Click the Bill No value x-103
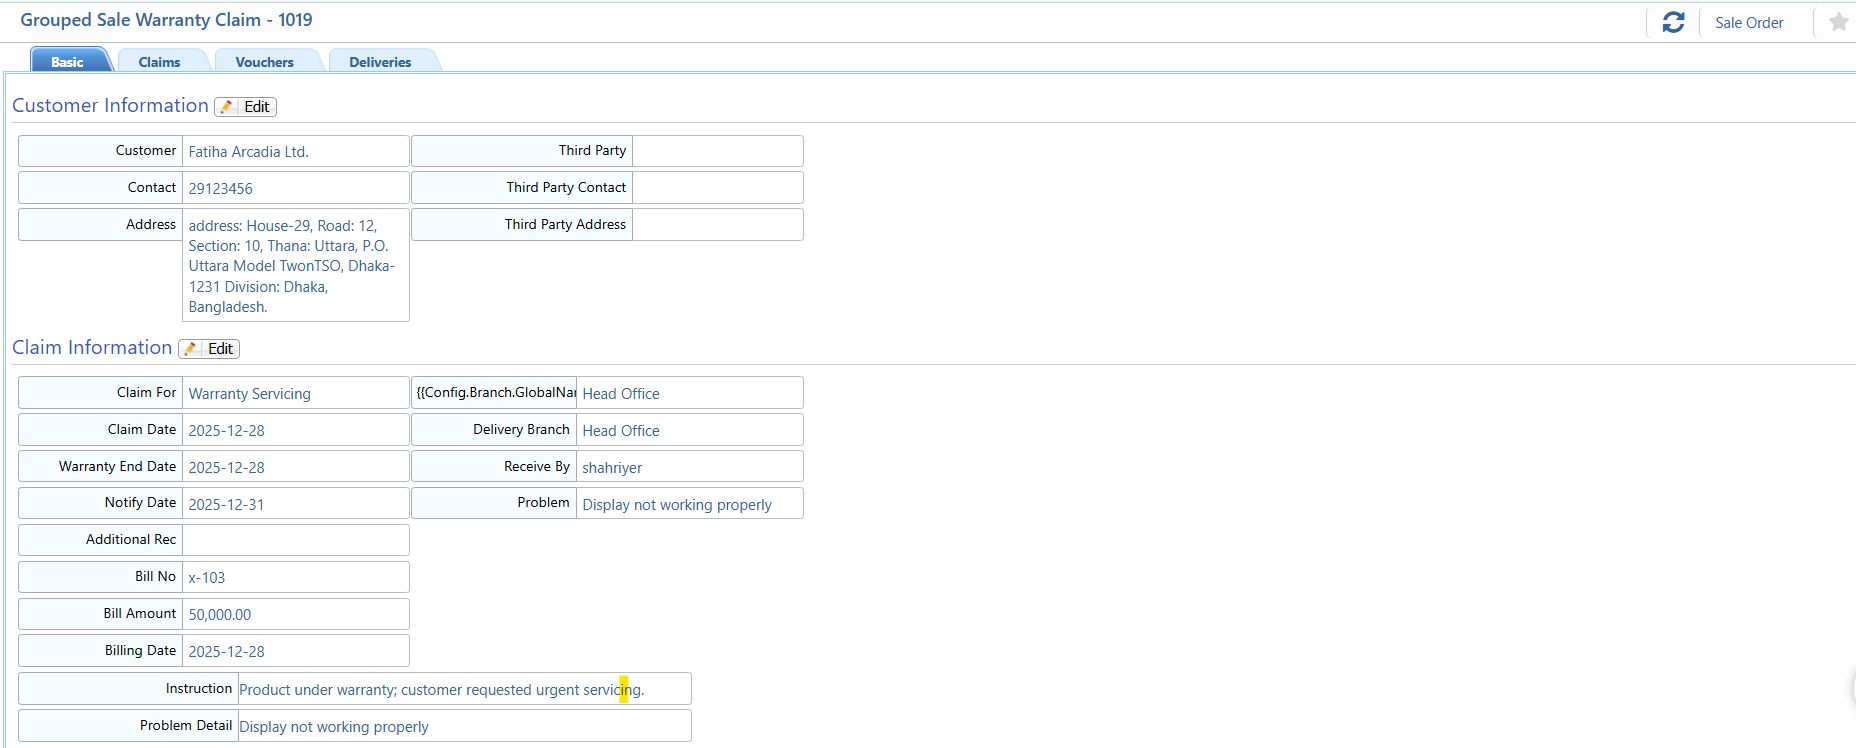 (207, 578)
